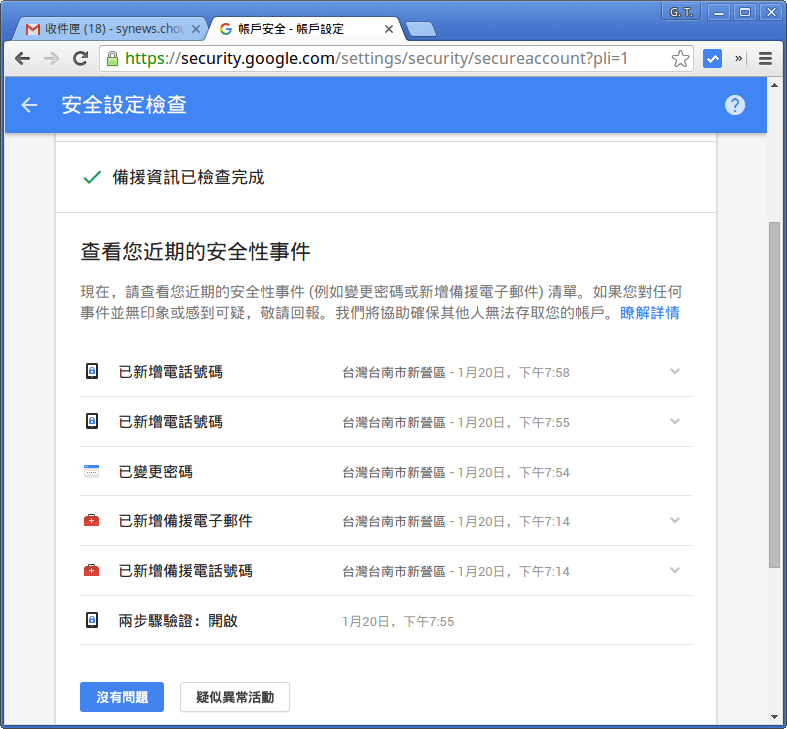Click the 疑似異常活動 button
The height and width of the screenshot is (729, 787).
(235, 697)
